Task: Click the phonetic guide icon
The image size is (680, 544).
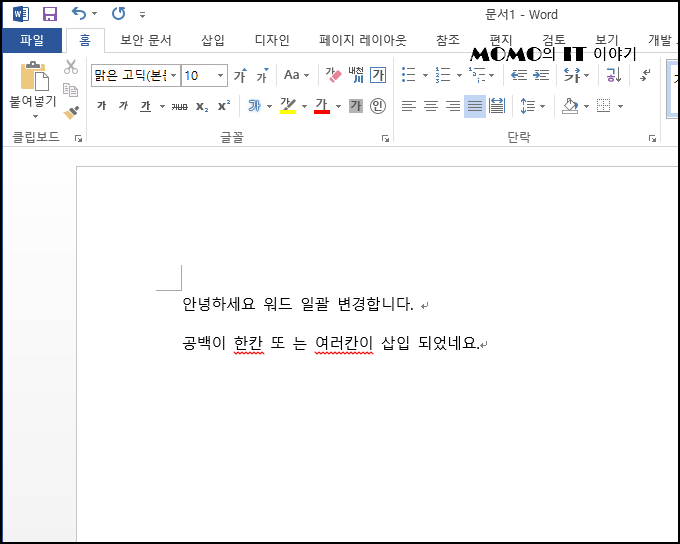Action: 356,75
